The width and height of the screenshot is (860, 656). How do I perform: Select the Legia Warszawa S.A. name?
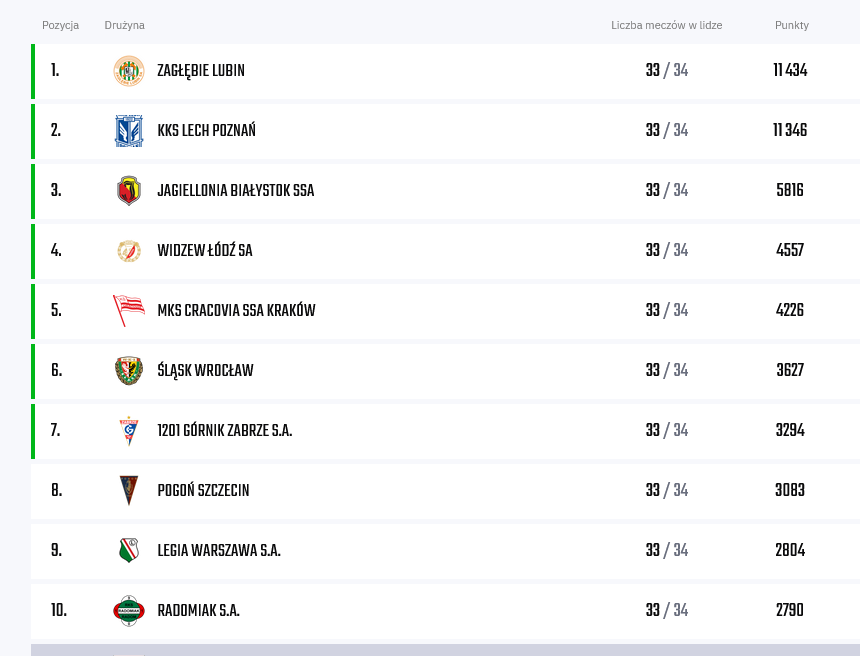(x=219, y=550)
